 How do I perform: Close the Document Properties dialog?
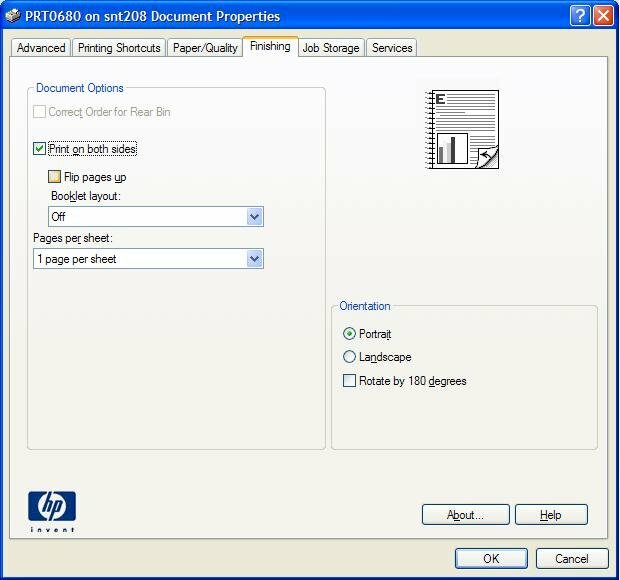(603, 16)
